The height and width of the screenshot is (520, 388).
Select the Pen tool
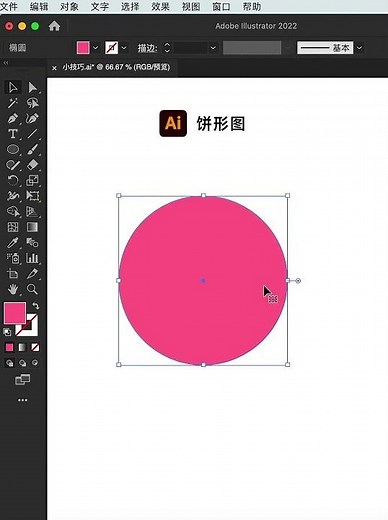(13, 118)
